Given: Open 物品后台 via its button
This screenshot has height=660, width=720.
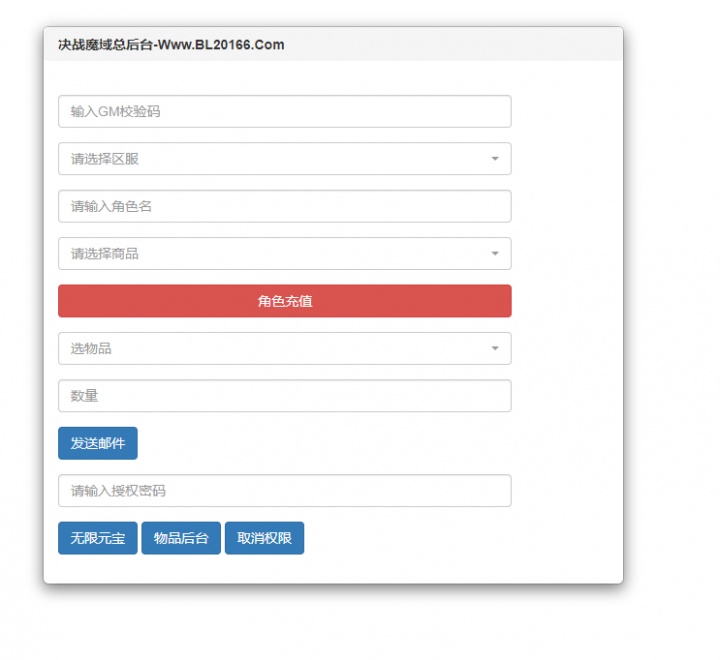Looking at the screenshot, I should click(x=181, y=538).
